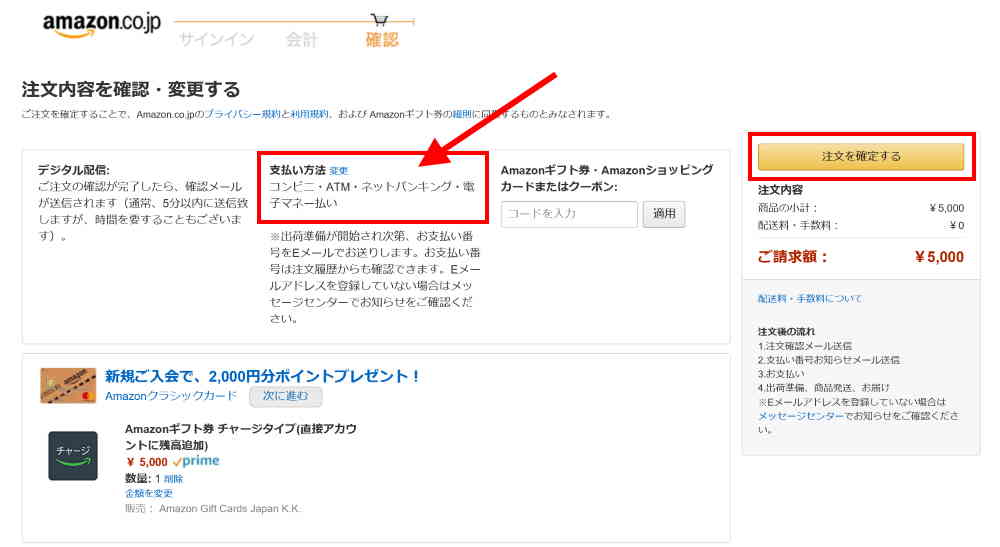Open the Amazonクラシックカード link
The width and height of the screenshot is (1000, 547).
tap(171, 396)
